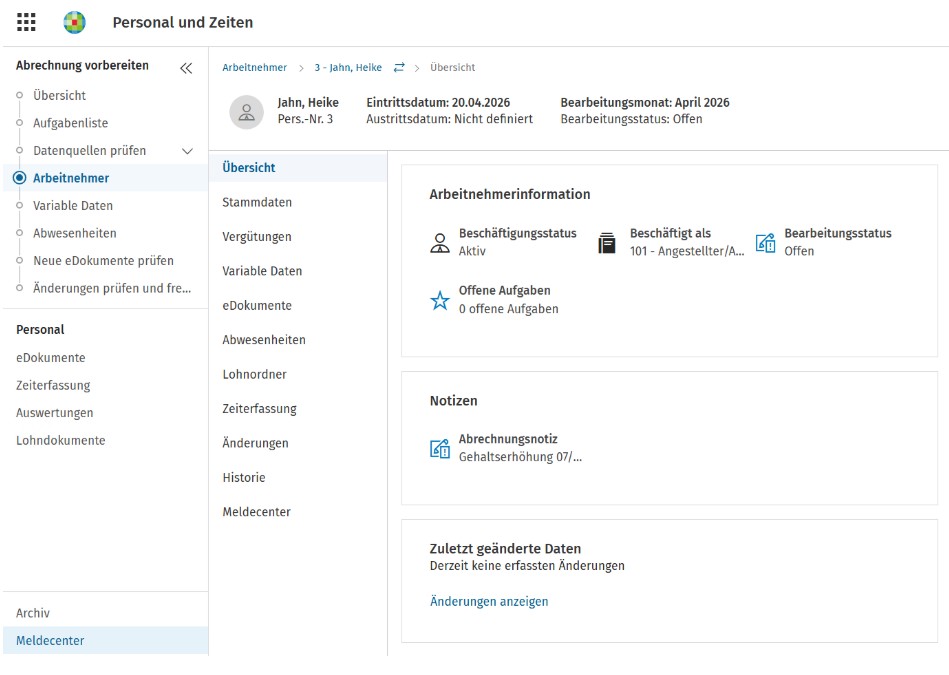Collapse the sidebar with double chevron
The width and height of the screenshot is (949, 675).
pos(186,68)
